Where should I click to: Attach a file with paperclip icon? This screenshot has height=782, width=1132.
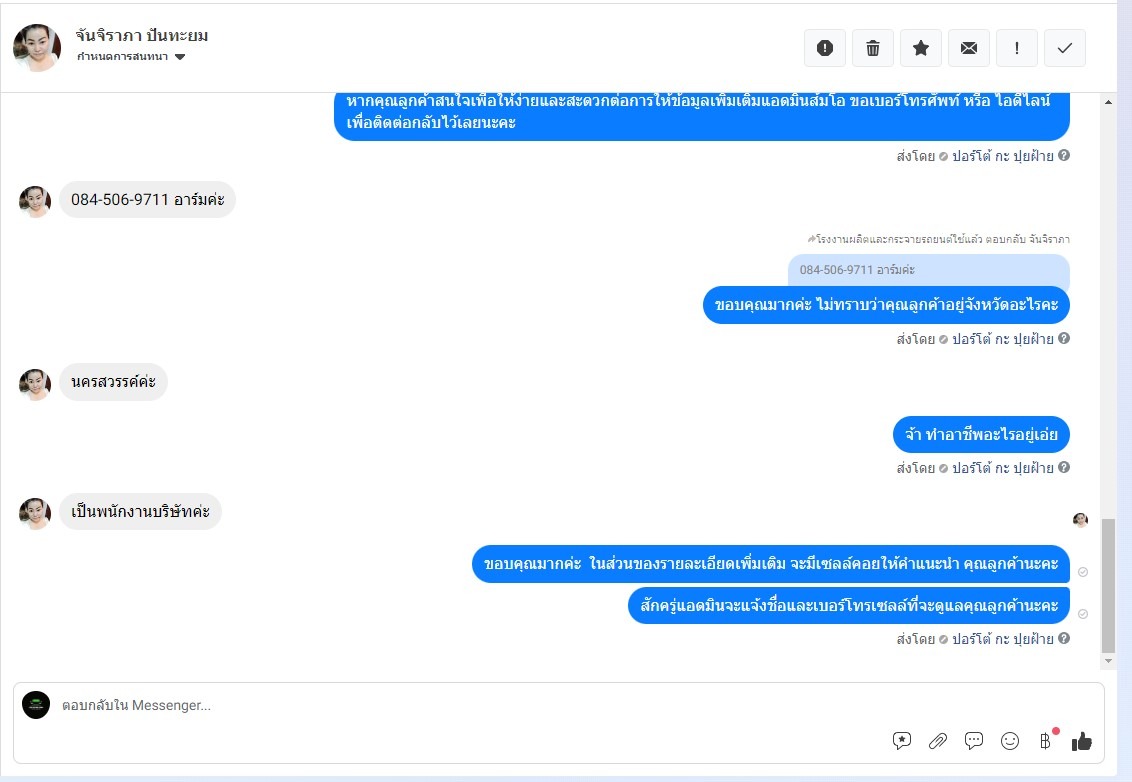(938, 741)
